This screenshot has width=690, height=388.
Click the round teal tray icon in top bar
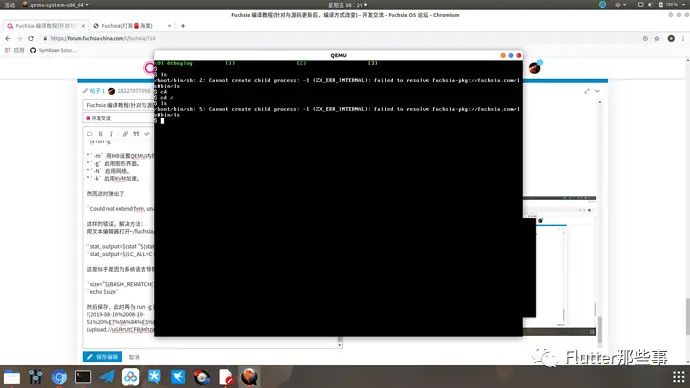coord(602,5)
